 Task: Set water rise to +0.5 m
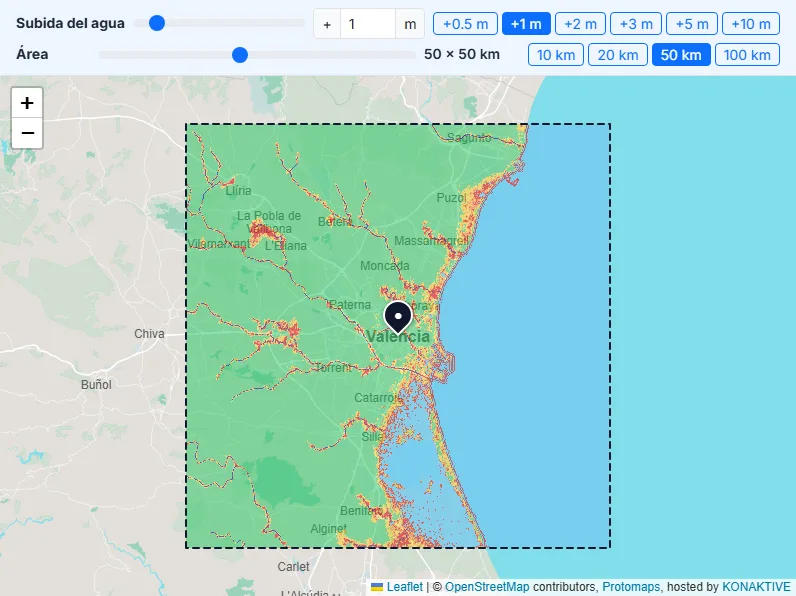465,24
